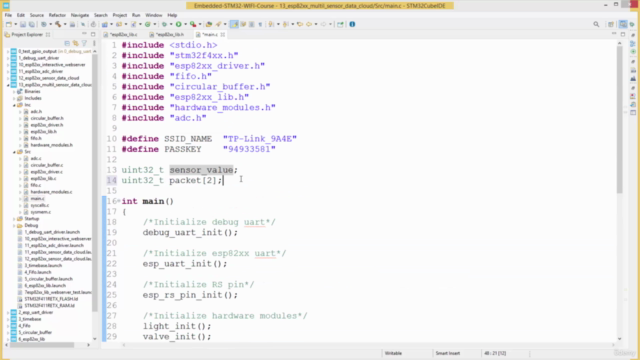Expand the 1_debug_uart_driver project
Screen dimensions: 640x360
[8, 58]
